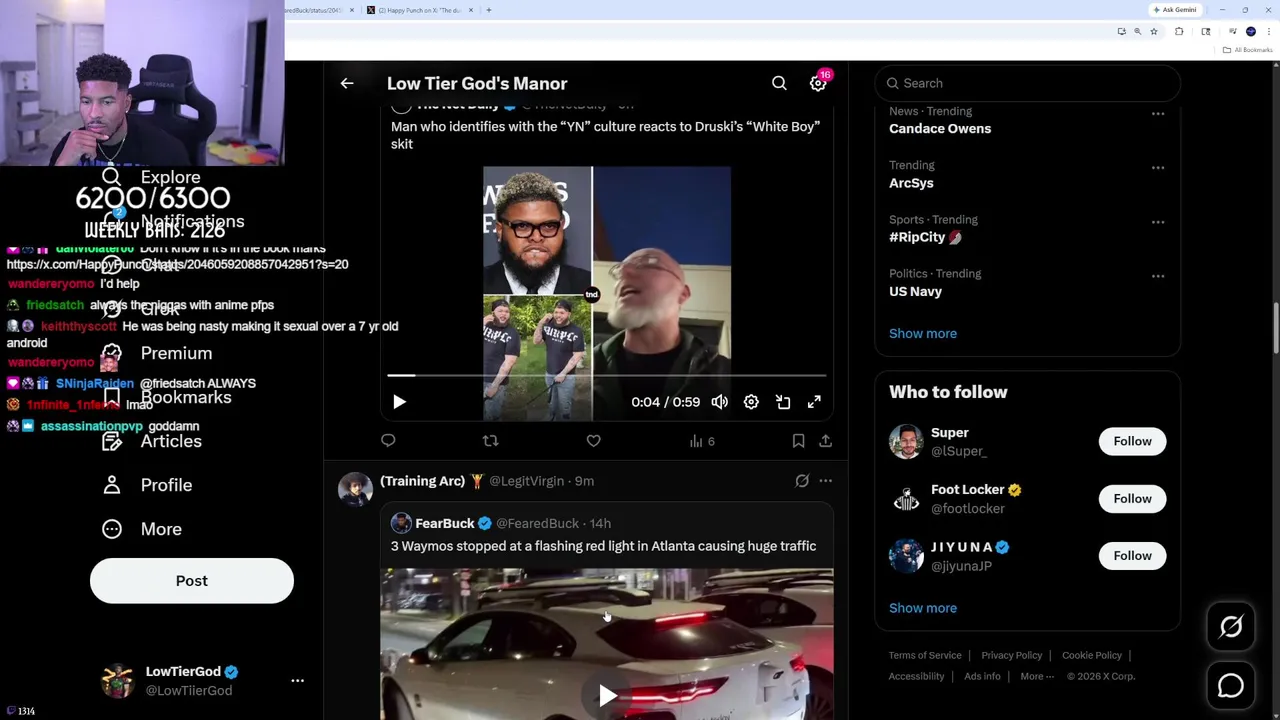The width and height of the screenshot is (1280, 720).
Task: Click the Search input field
Action: 1027,83
